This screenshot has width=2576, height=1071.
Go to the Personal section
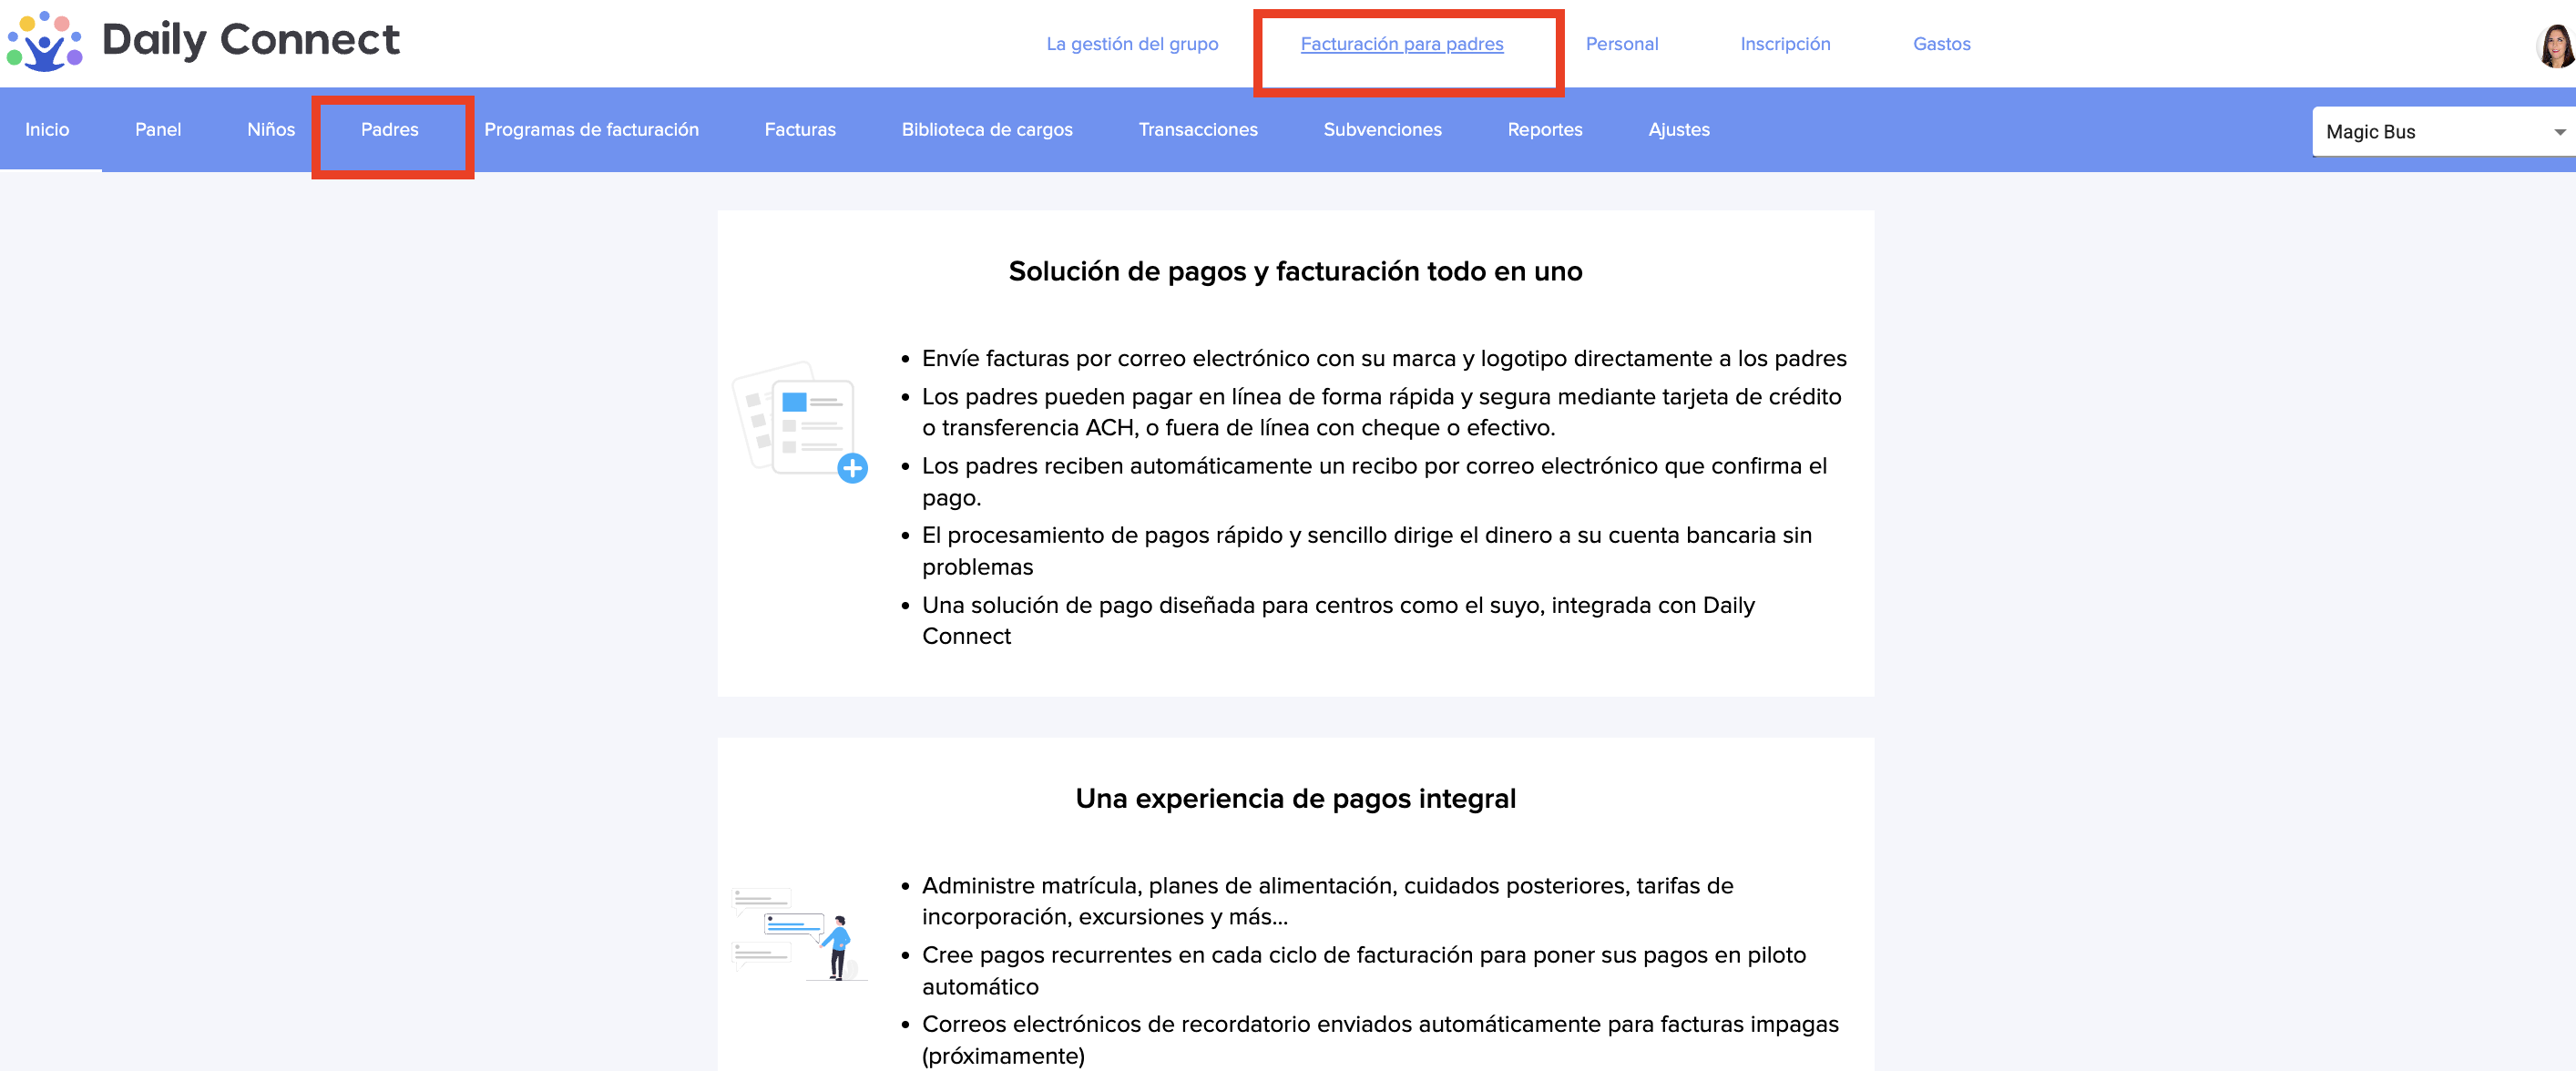pyautogui.click(x=1621, y=44)
